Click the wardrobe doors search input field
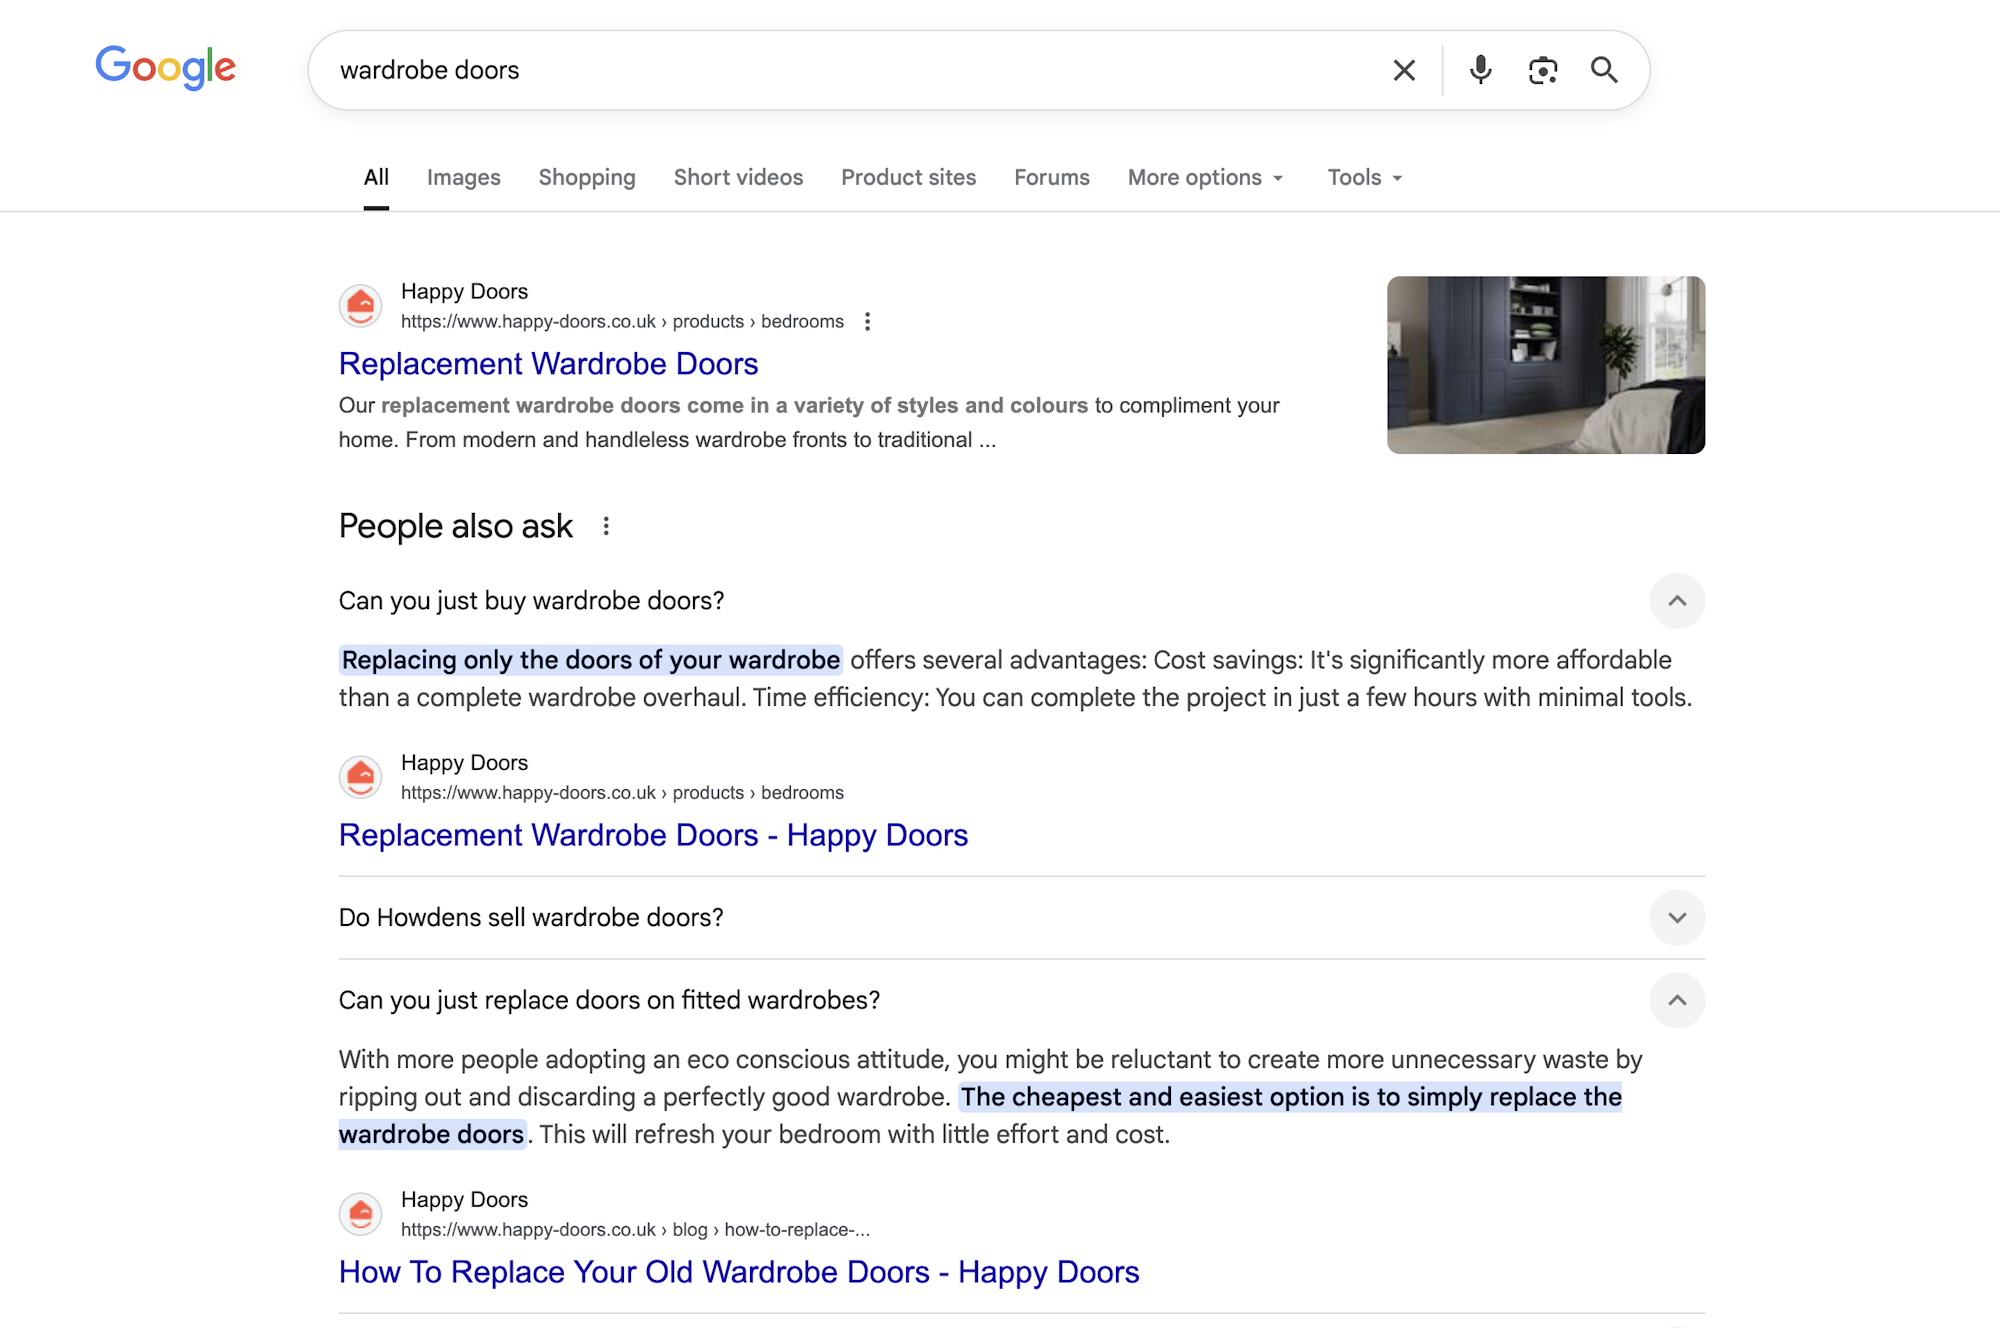The width and height of the screenshot is (2000, 1328). [x=850, y=70]
